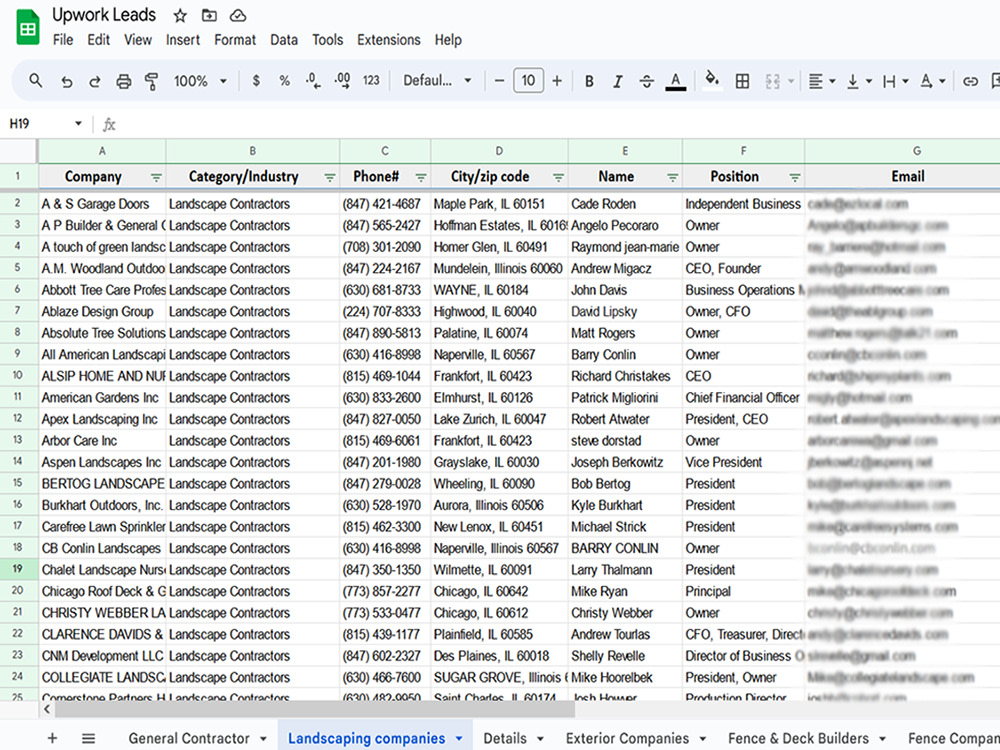Click the Decrease decimal places icon
1000x750 pixels.
(x=312, y=80)
